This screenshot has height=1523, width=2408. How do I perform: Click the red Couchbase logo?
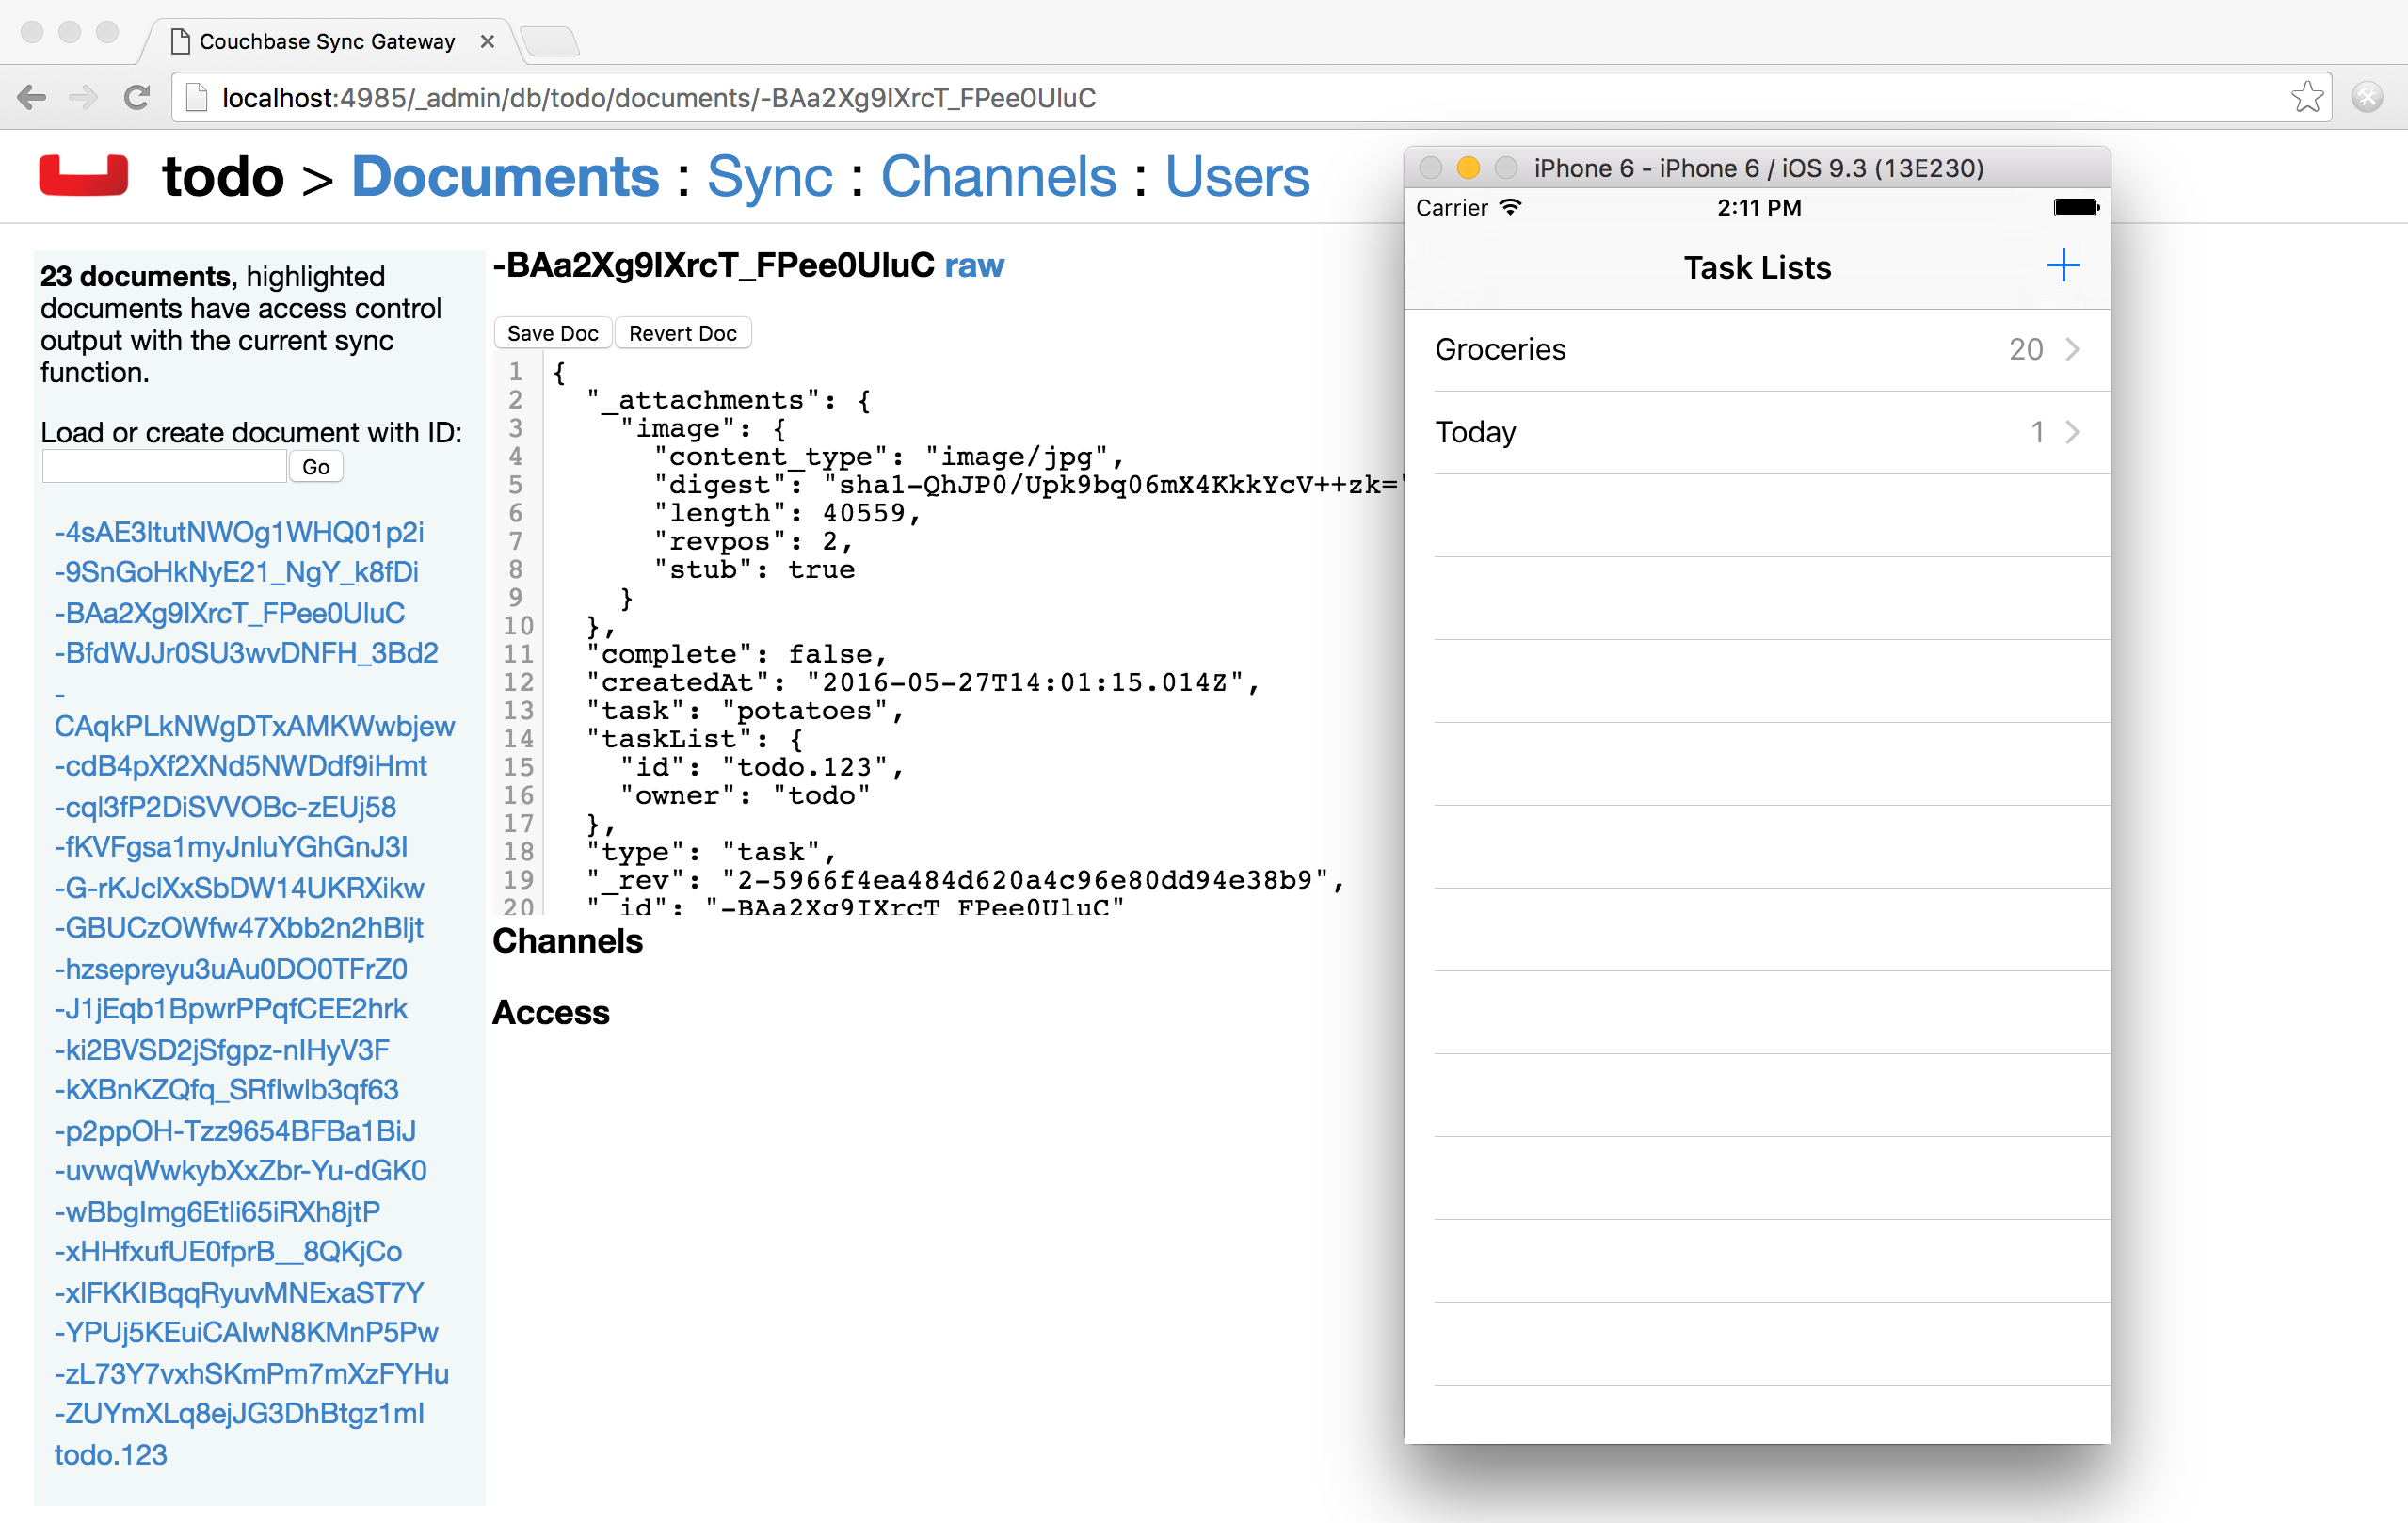click(84, 176)
